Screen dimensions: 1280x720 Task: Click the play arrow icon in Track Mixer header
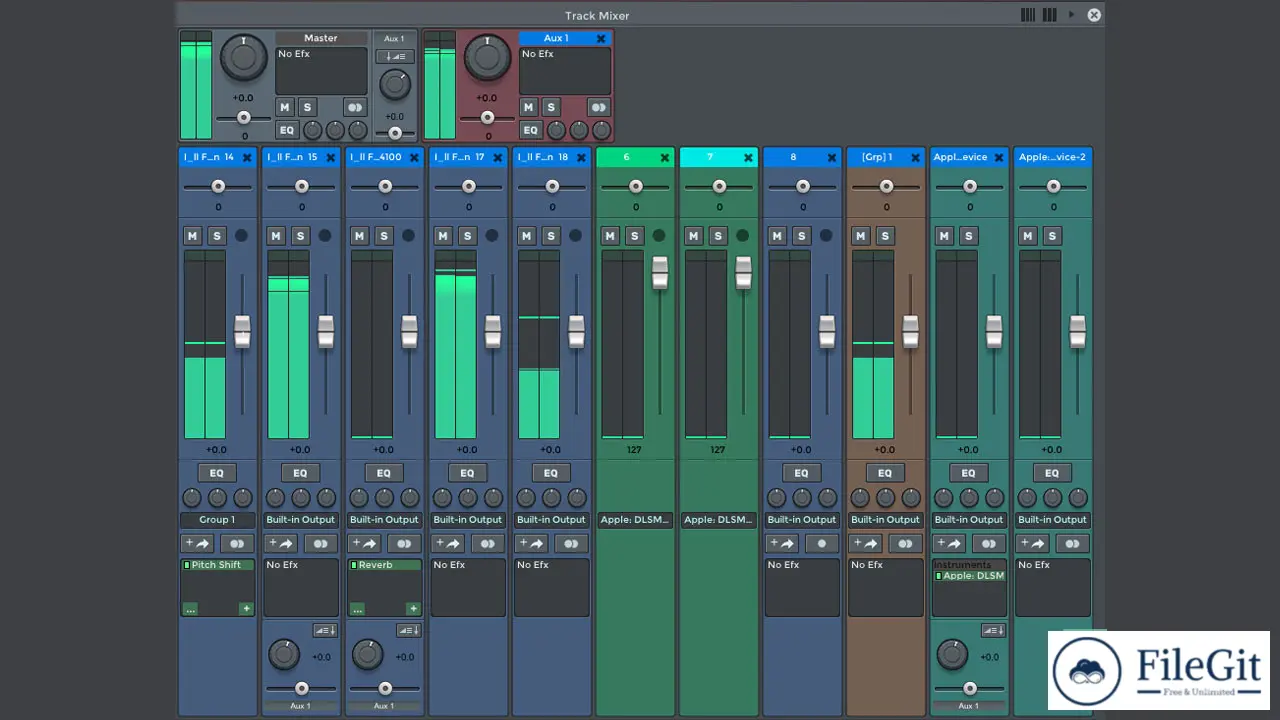click(1071, 15)
